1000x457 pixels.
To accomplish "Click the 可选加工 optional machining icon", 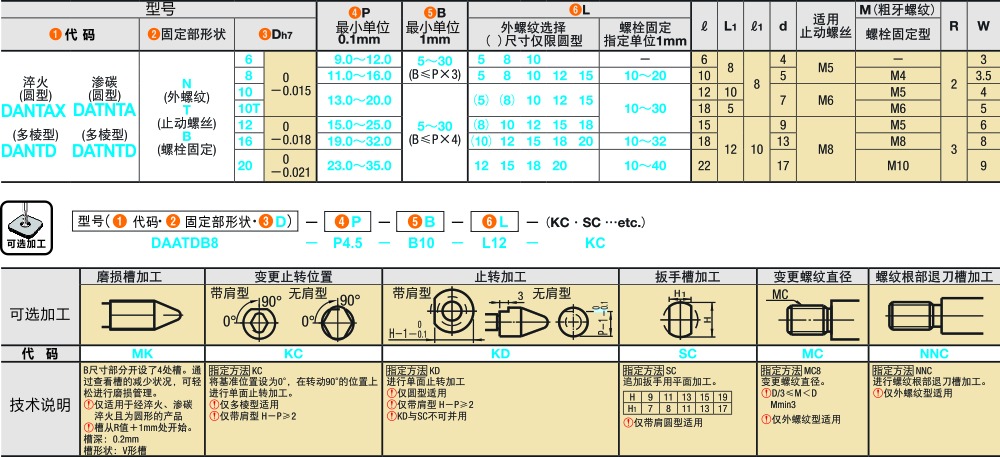I will point(26,227).
